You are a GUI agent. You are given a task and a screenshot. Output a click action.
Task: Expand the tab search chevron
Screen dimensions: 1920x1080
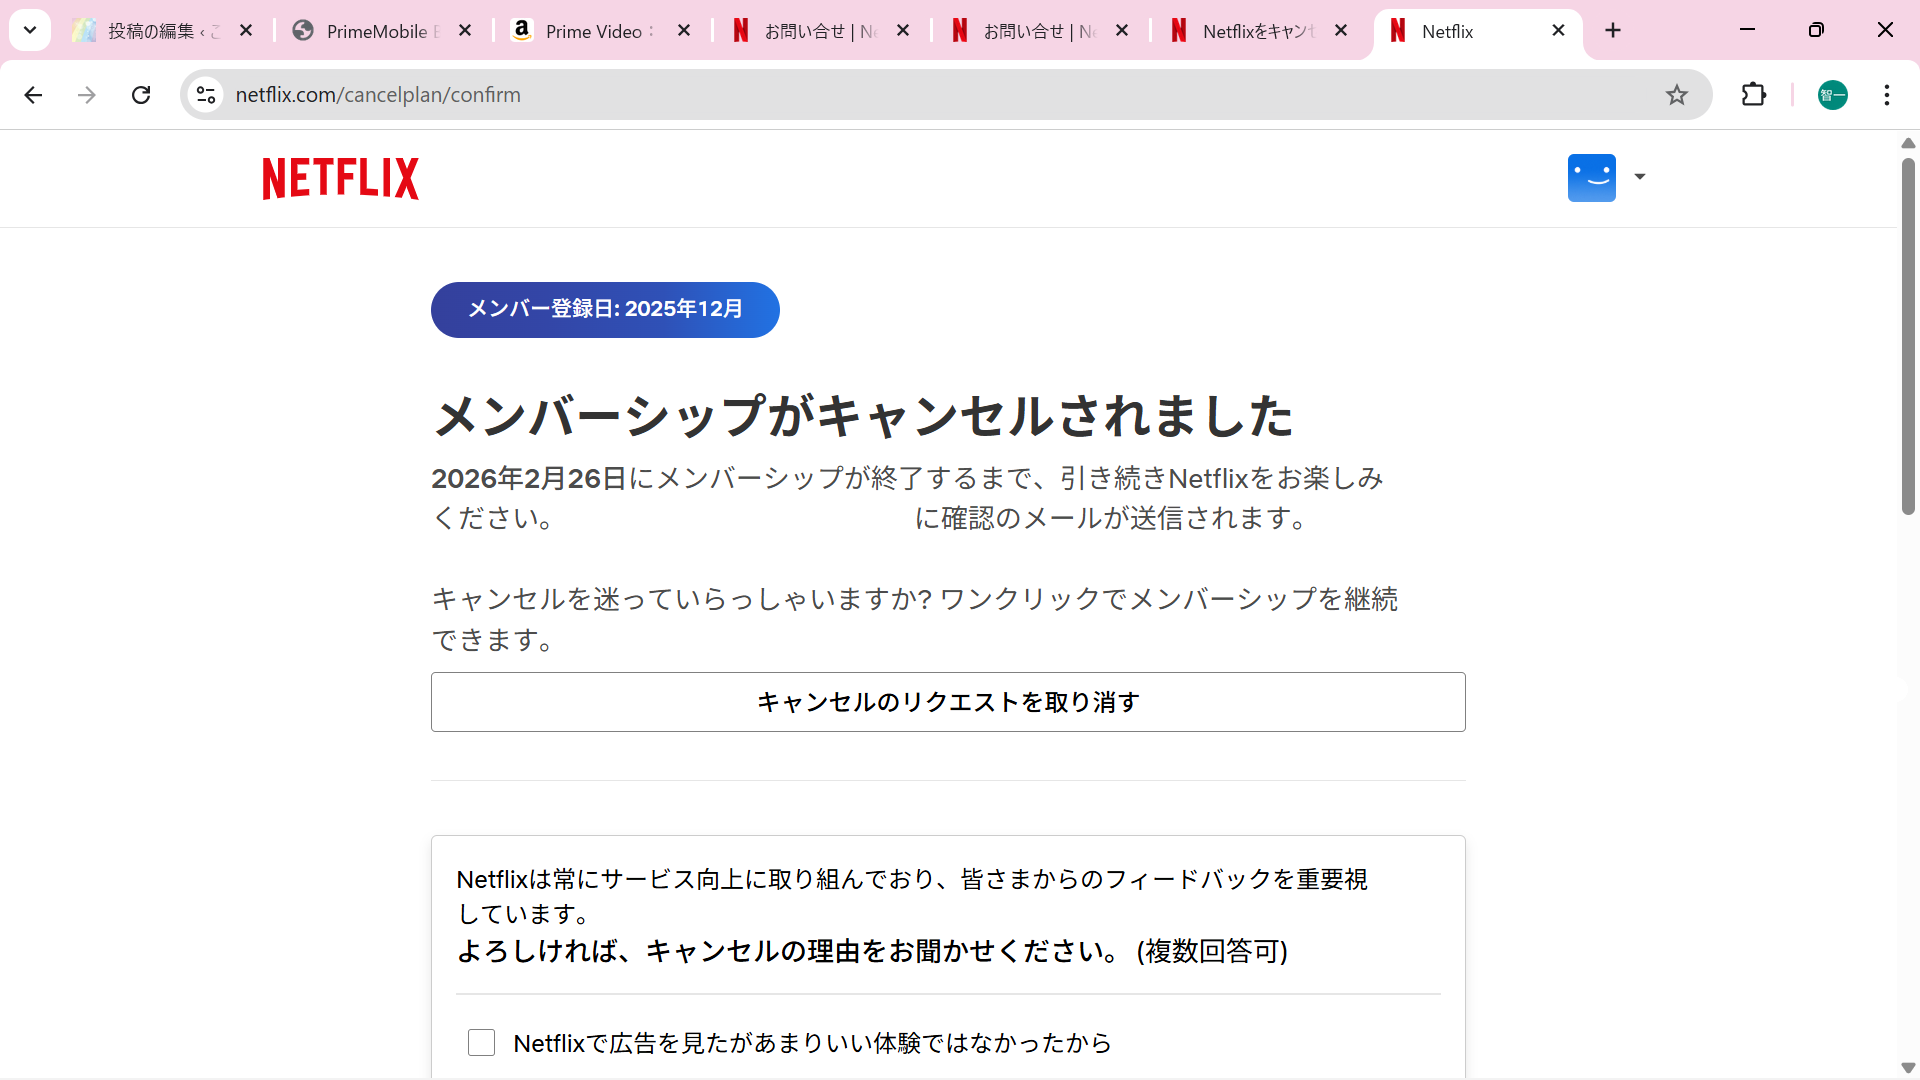coord(30,30)
